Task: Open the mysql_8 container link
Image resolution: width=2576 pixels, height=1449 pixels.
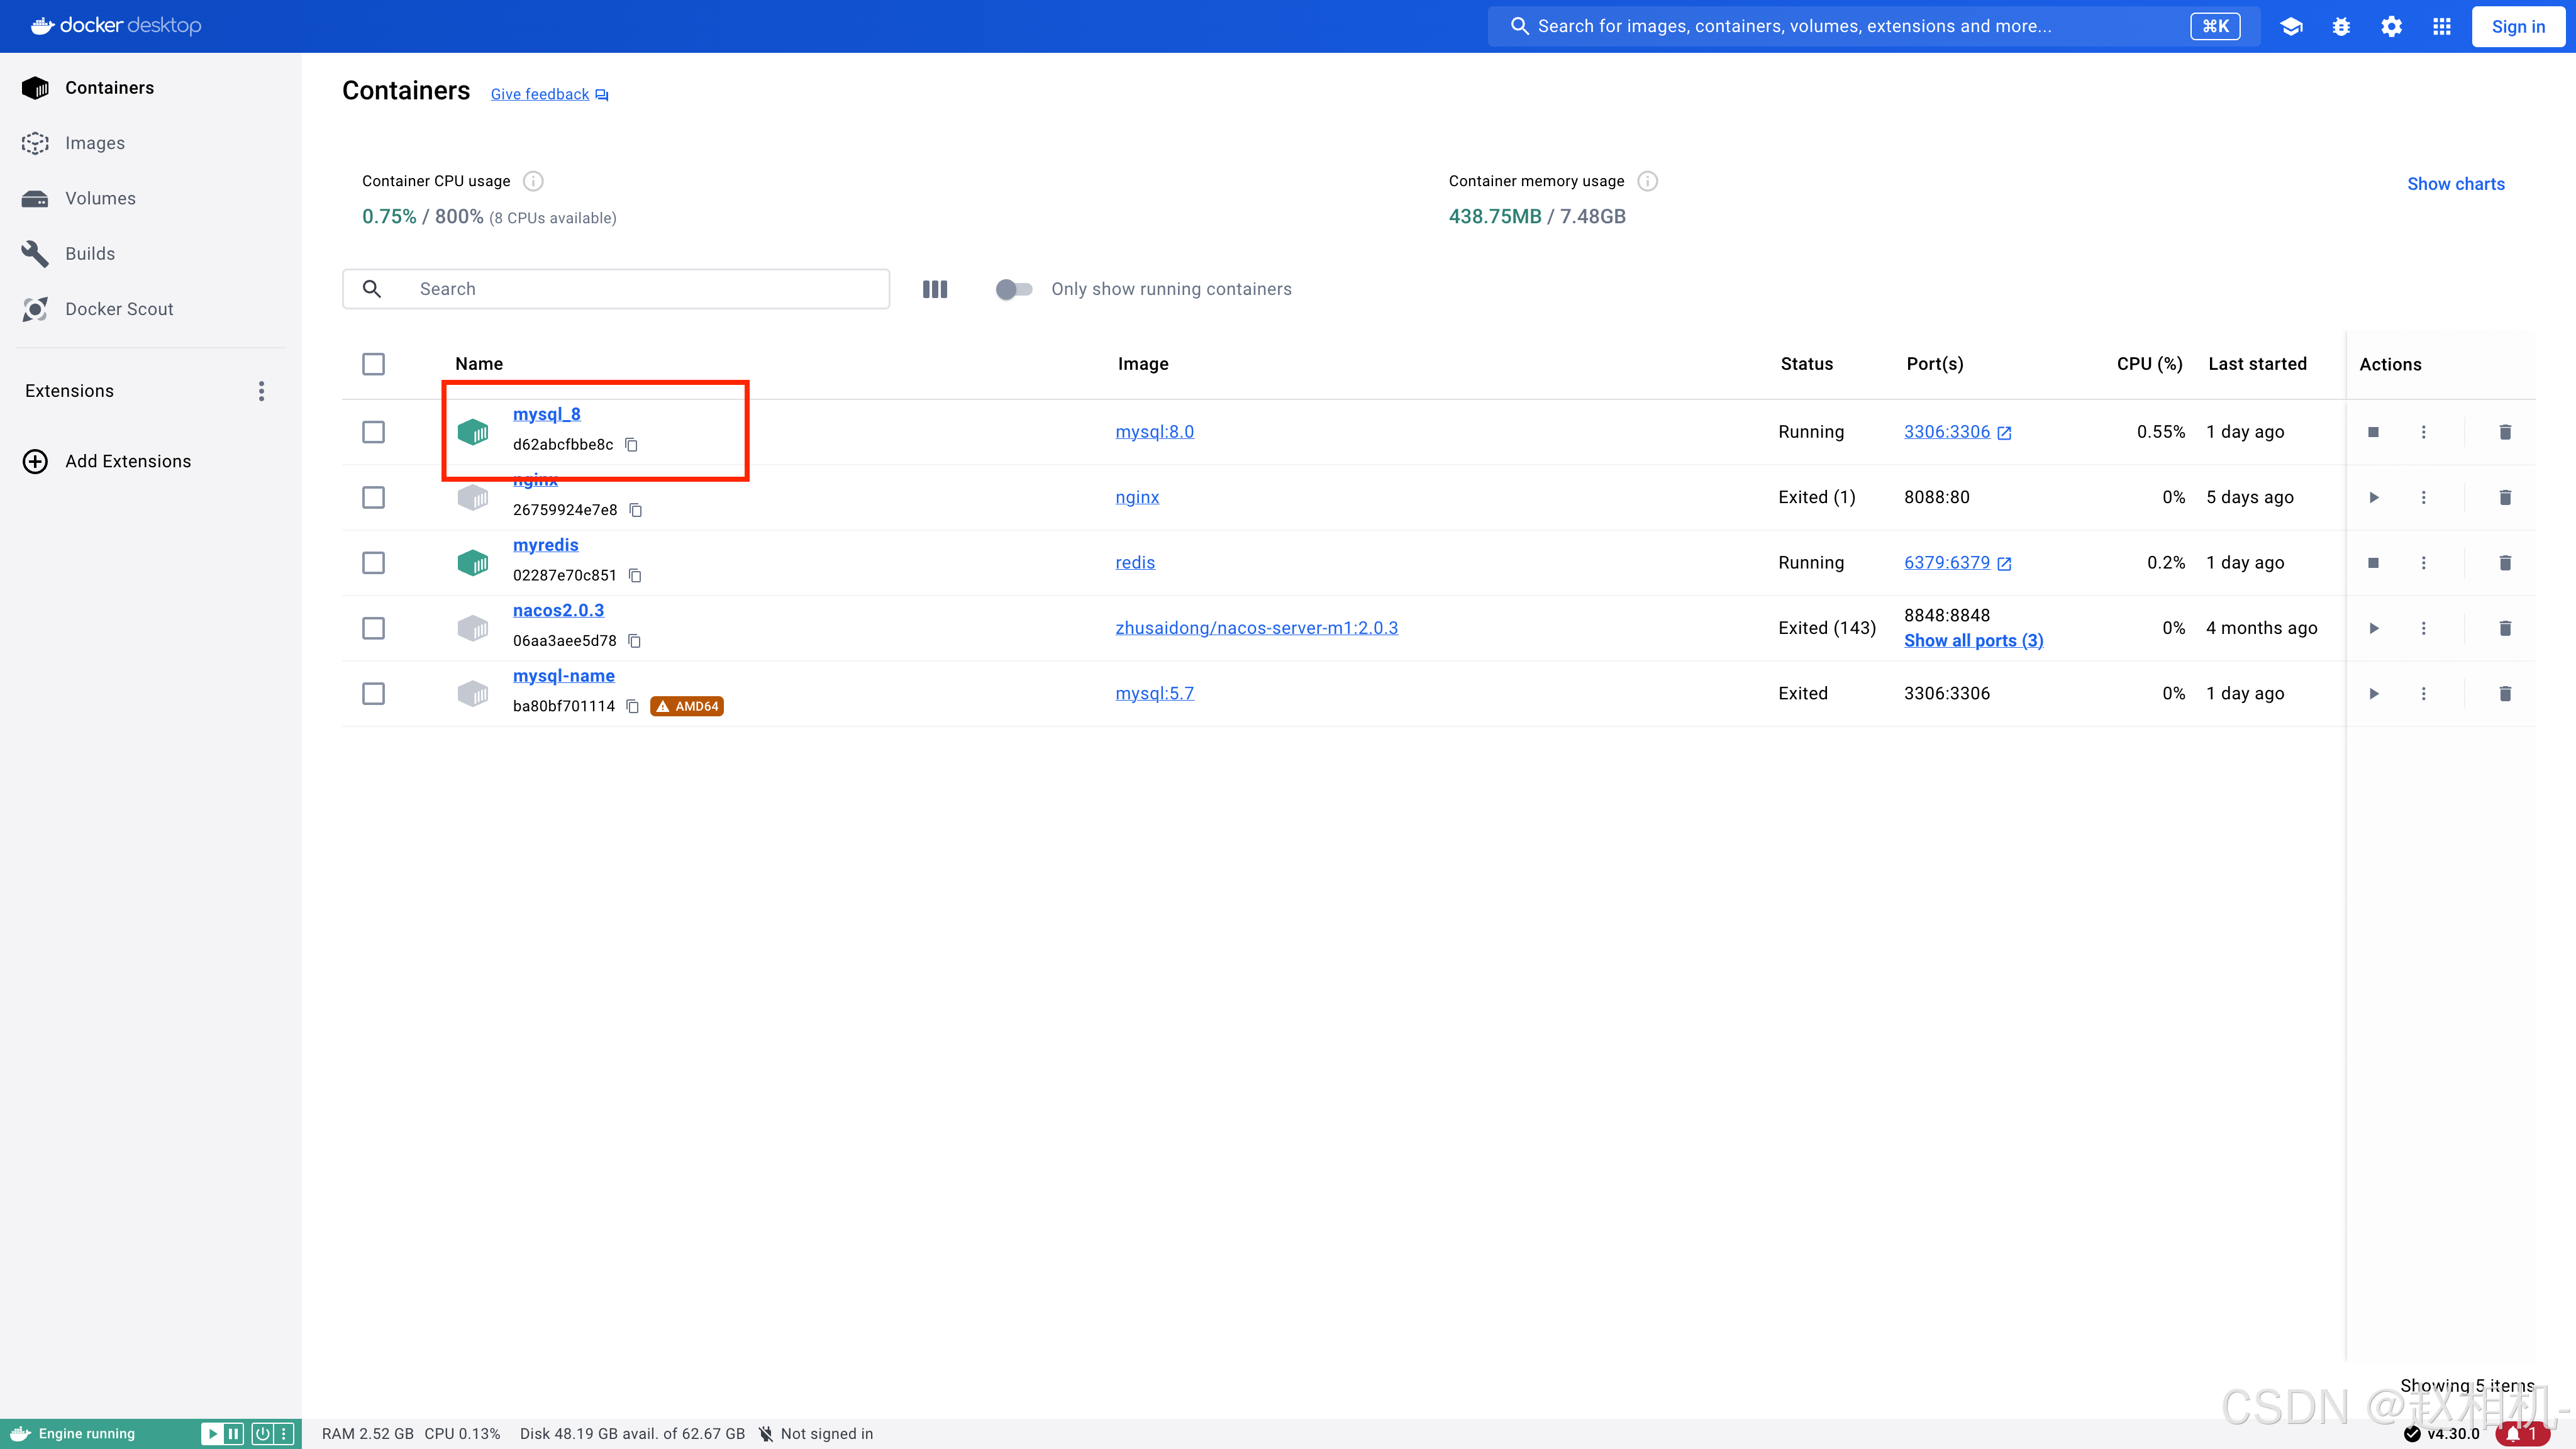Action: (546, 414)
